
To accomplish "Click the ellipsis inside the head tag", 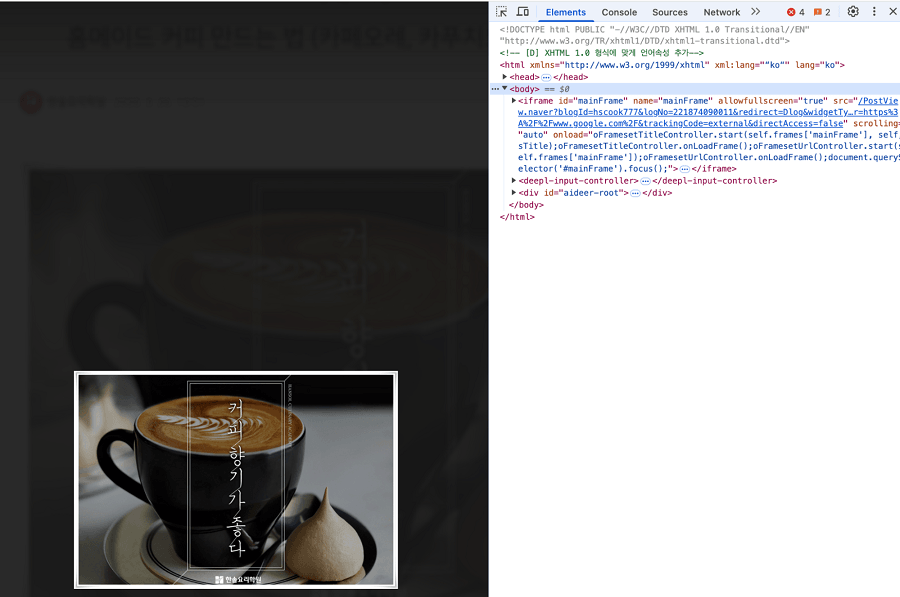I will point(546,77).
